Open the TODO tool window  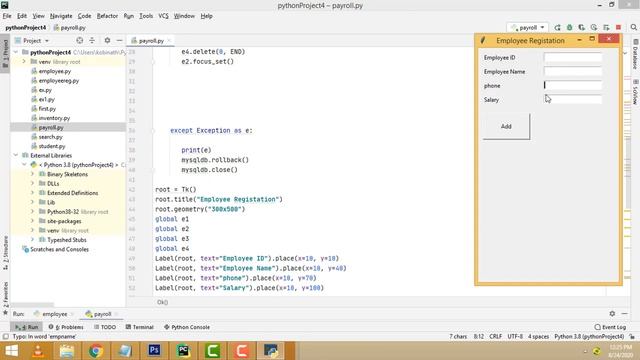(105, 327)
